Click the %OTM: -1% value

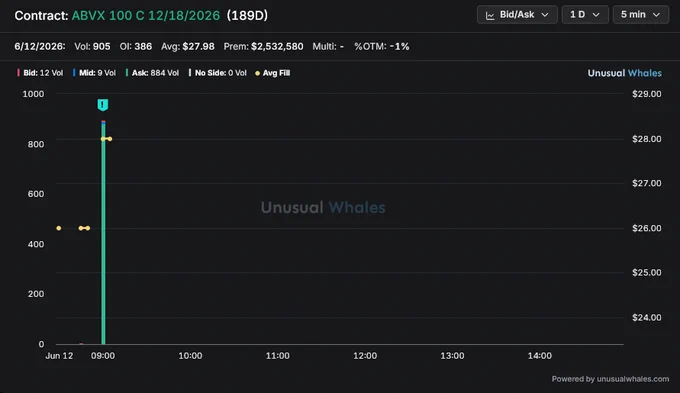pyautogui.click(x=382, y=46)
